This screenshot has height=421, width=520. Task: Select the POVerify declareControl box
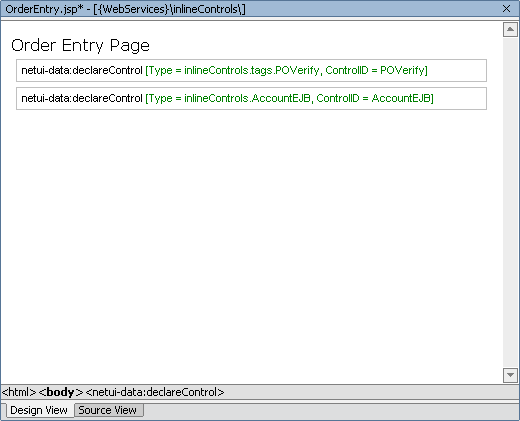251,70
